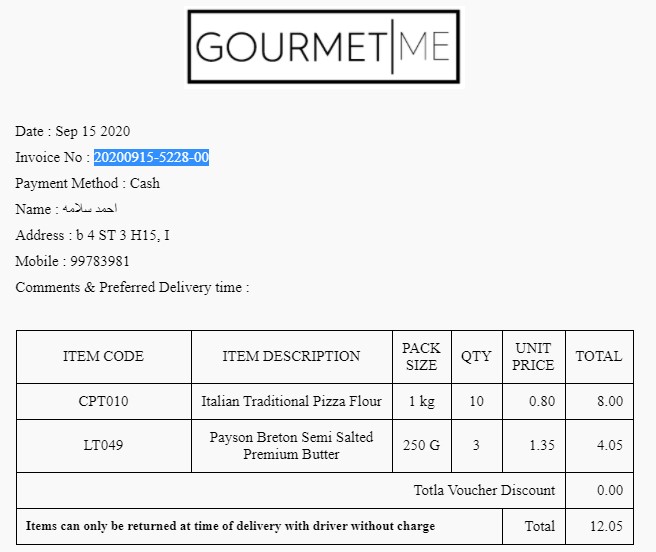
Task: Click Comments & Preferred Delivery time text
Action: click(132, 287)
